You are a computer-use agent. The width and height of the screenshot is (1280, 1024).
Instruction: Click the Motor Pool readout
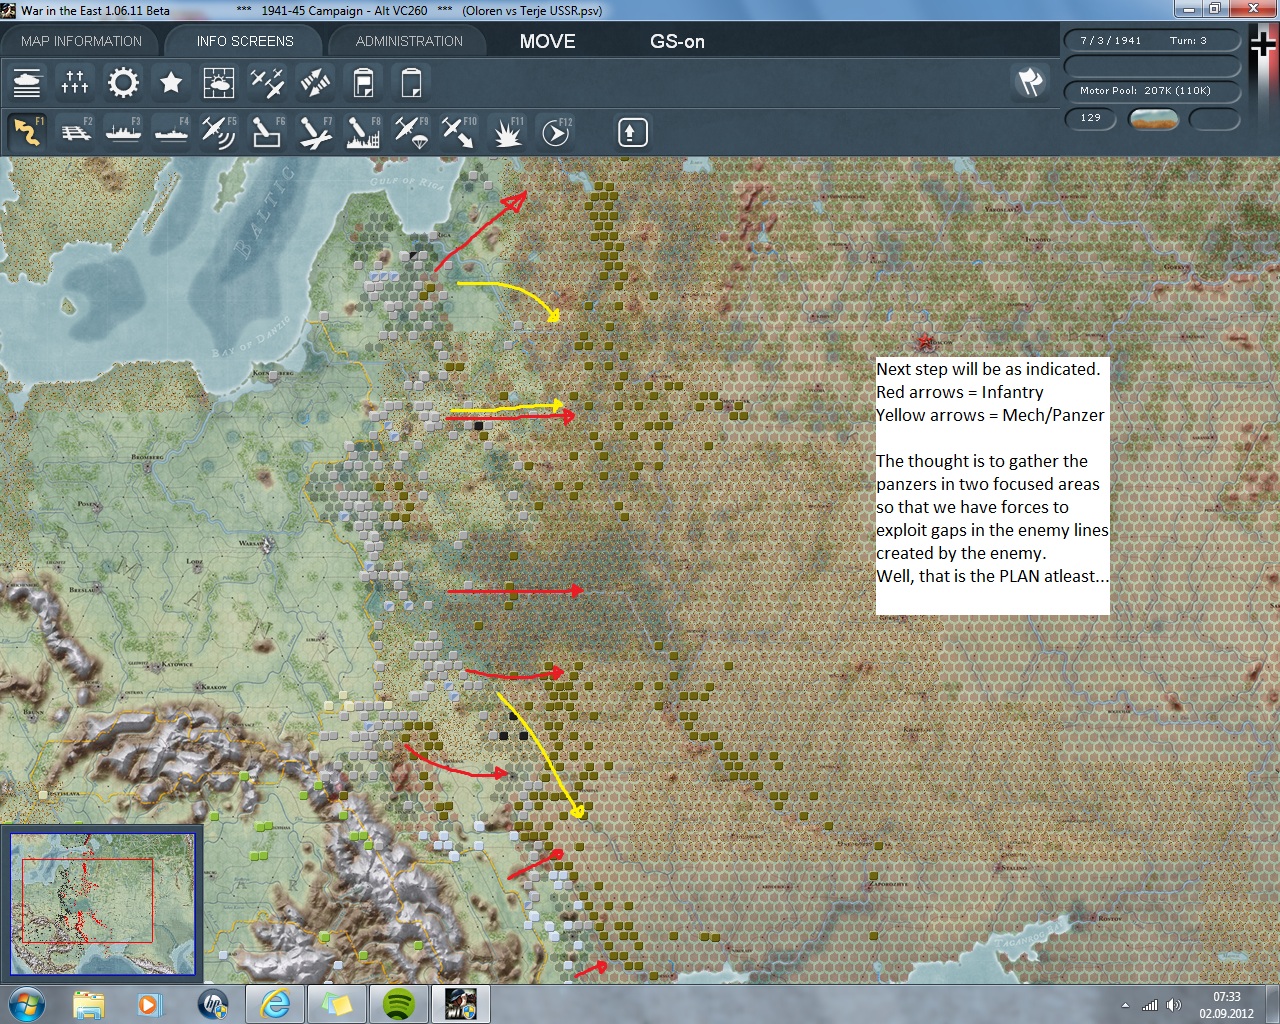pyautogui.click(x=1152, y=90)
